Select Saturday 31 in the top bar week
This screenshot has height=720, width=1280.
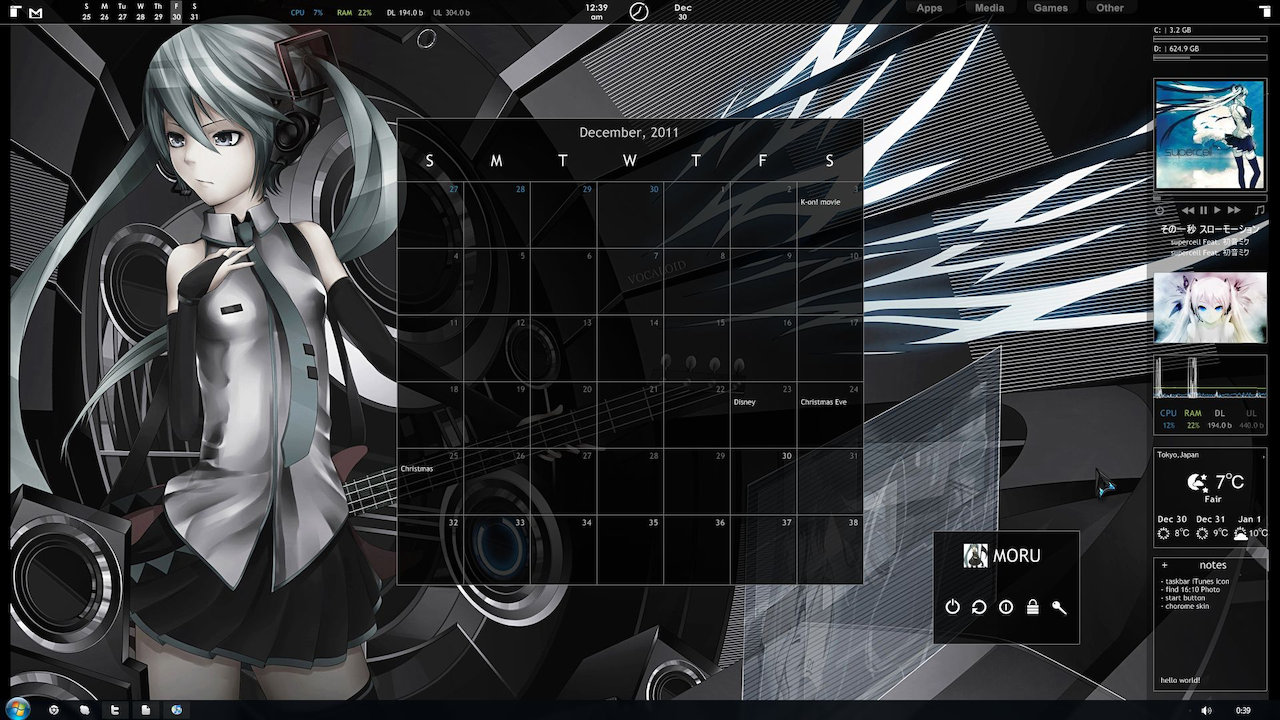click(194, 12)
